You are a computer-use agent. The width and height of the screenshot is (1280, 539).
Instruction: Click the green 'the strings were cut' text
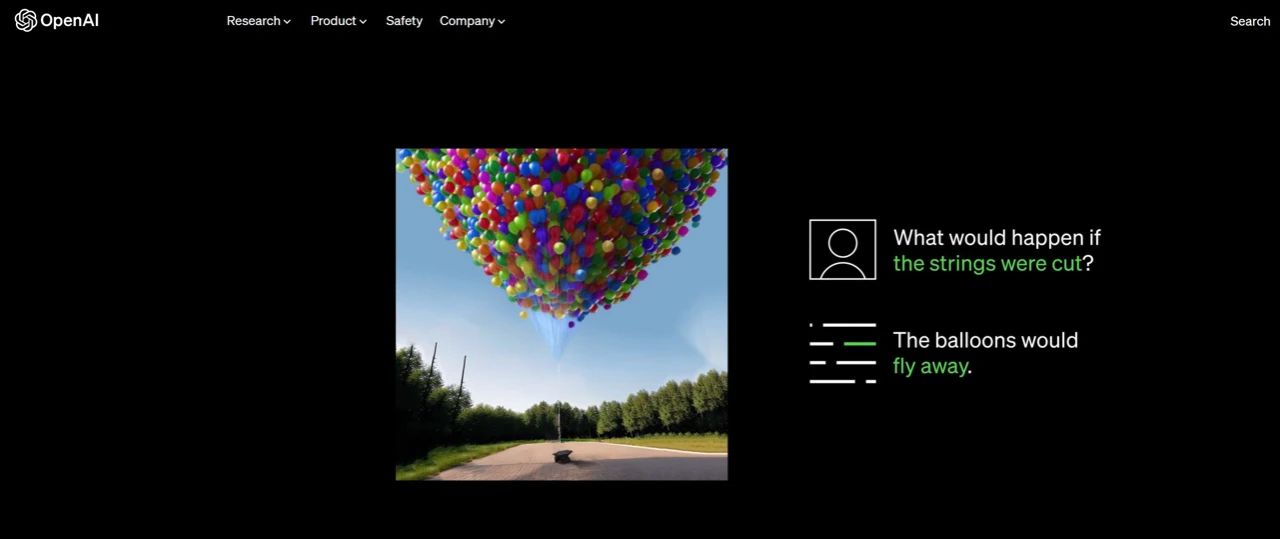coord(988,263)
